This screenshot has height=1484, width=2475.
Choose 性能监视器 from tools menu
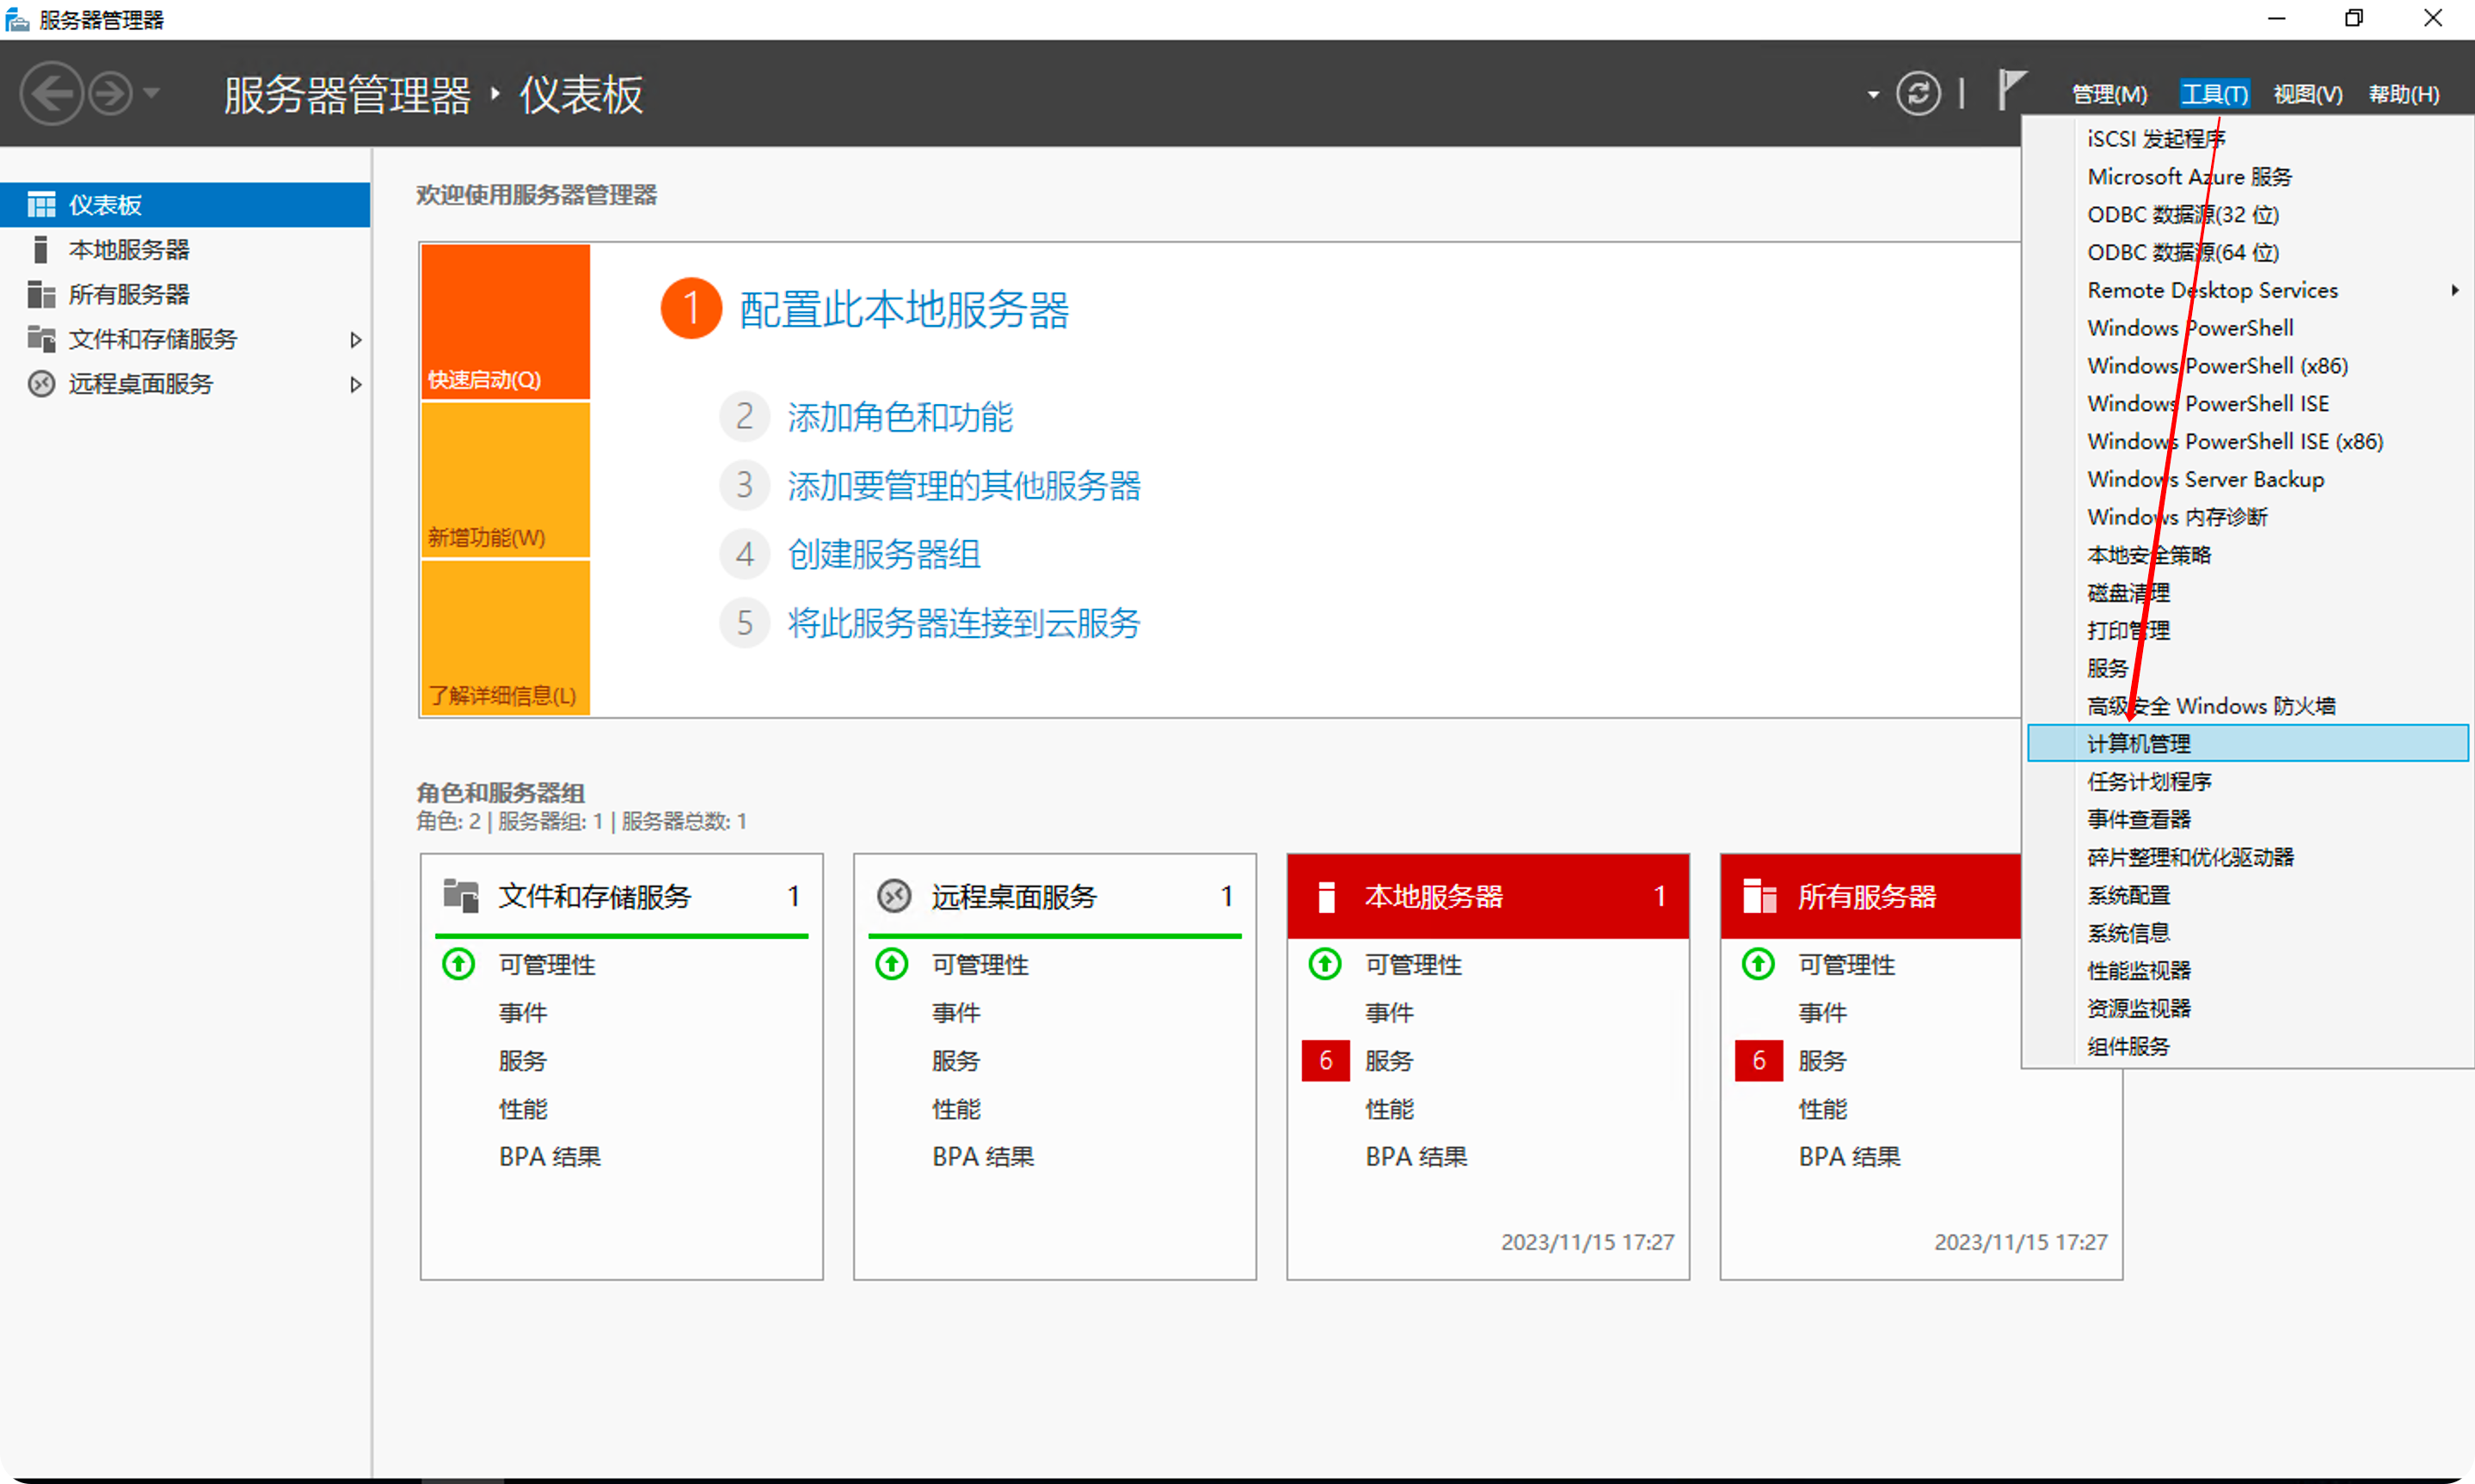click(x=2247, y=970)
